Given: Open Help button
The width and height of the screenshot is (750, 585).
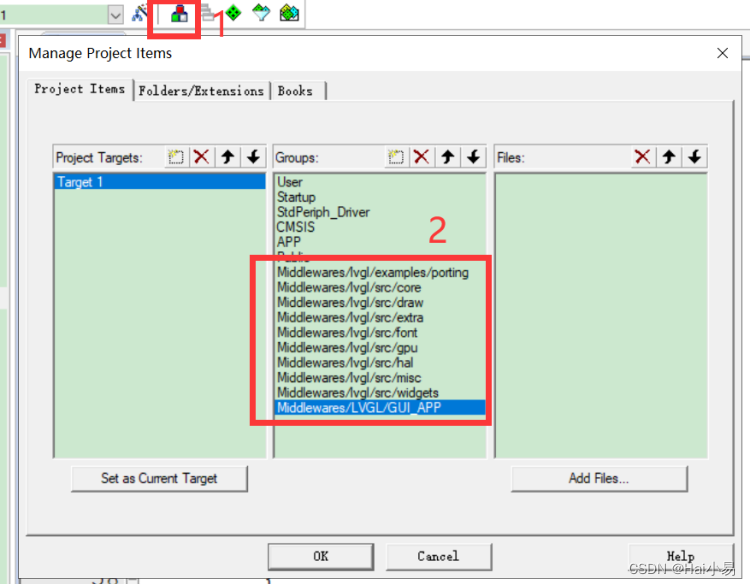Looking at the screenshot, I should tap(680, 556).
